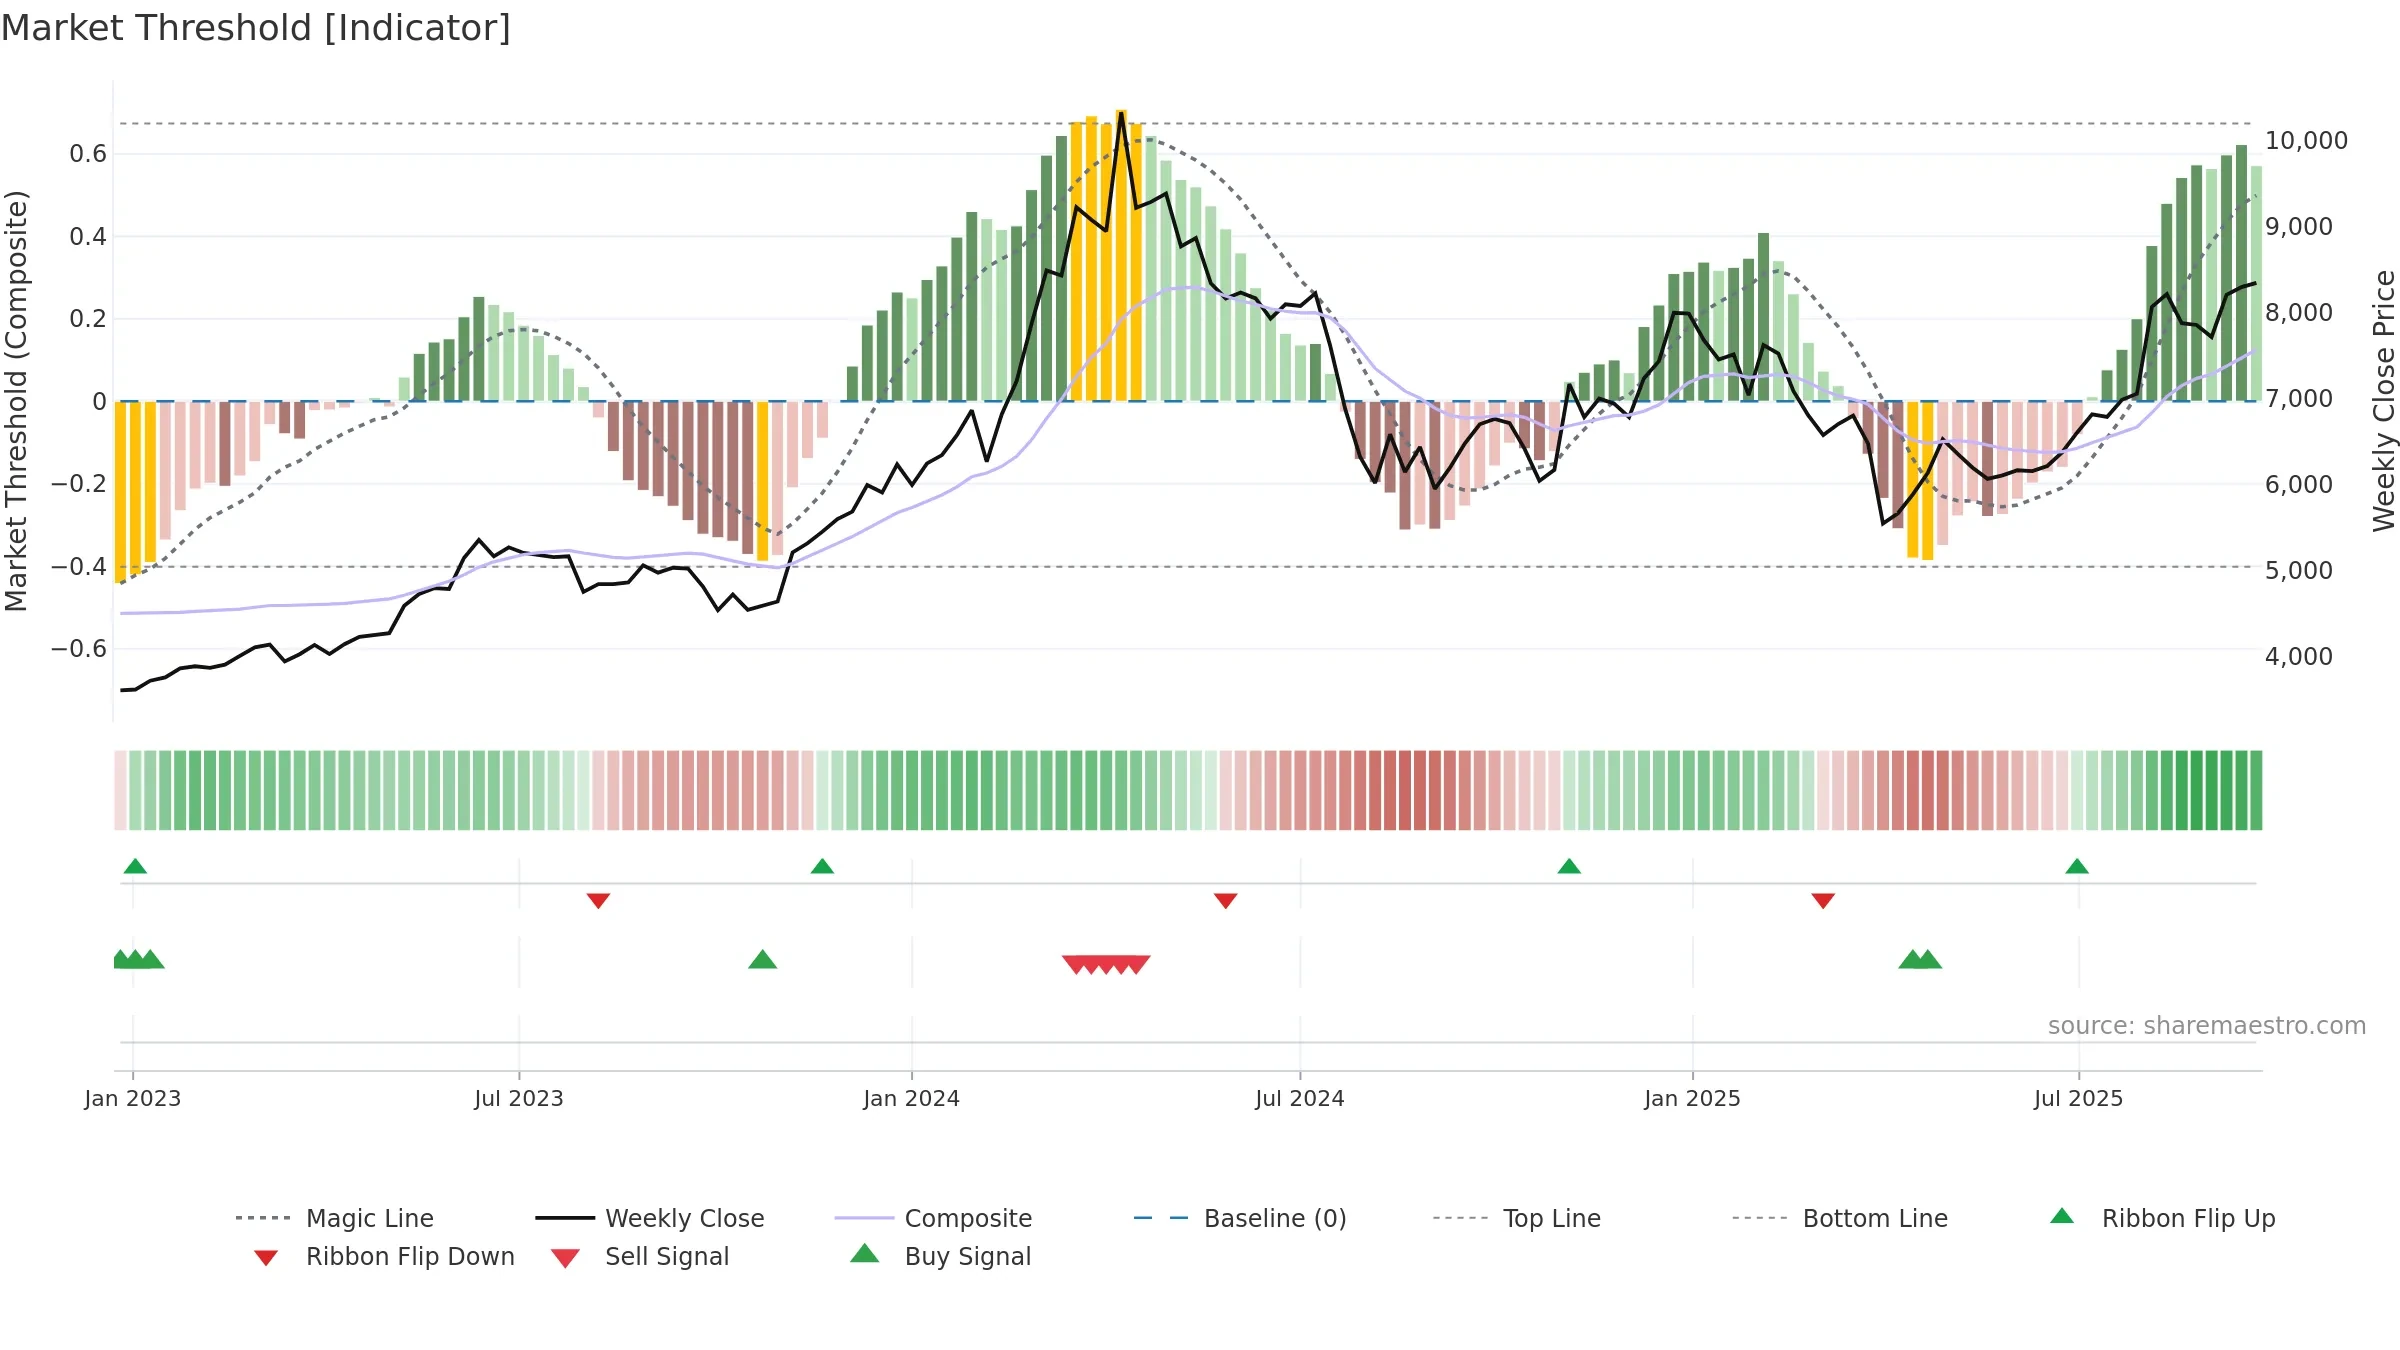Click the 0.2 composite axis label
This screenshot has width=2400, height=1350.
[x=88, y=319]
